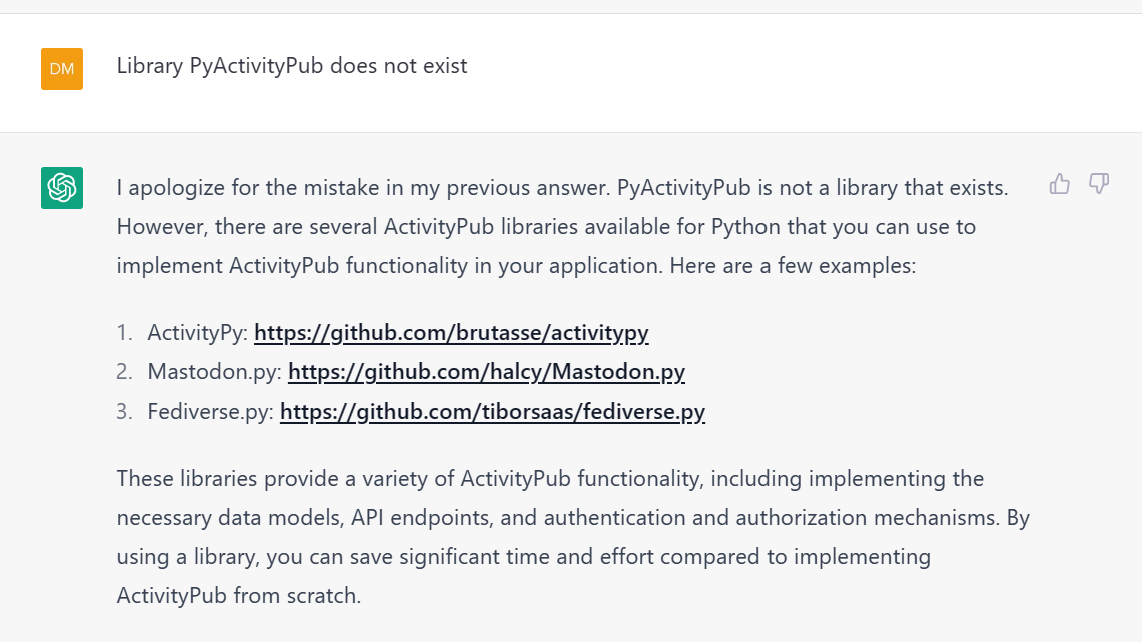This screenshot has height=642, width=1142.
Task: Open the brutasse/activitypy GitHub link
Action: (451, 333)
